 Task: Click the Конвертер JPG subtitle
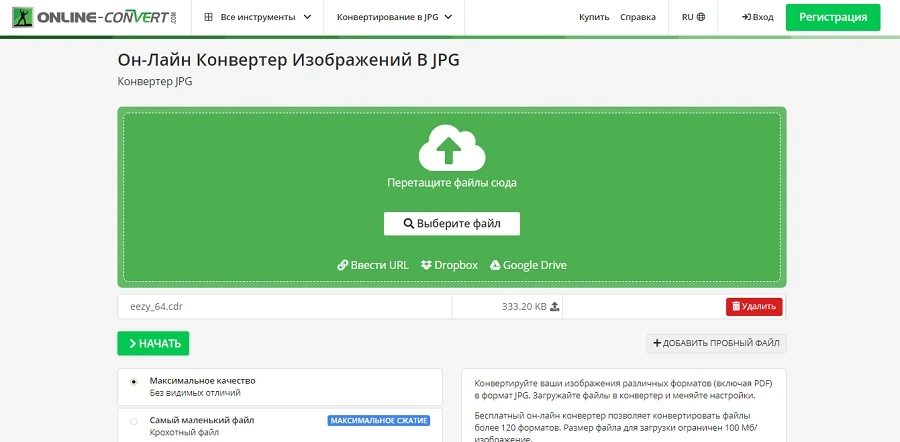[155, 82]
